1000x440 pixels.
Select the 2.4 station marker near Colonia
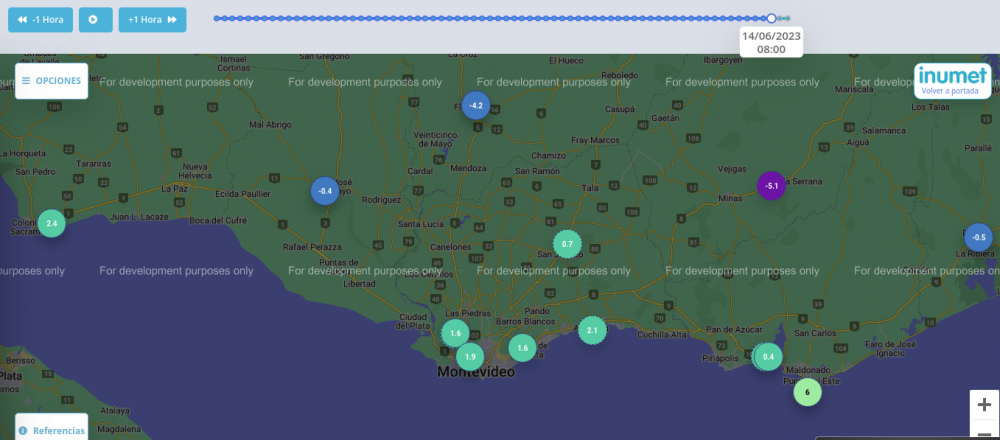[x=52, y=224]
